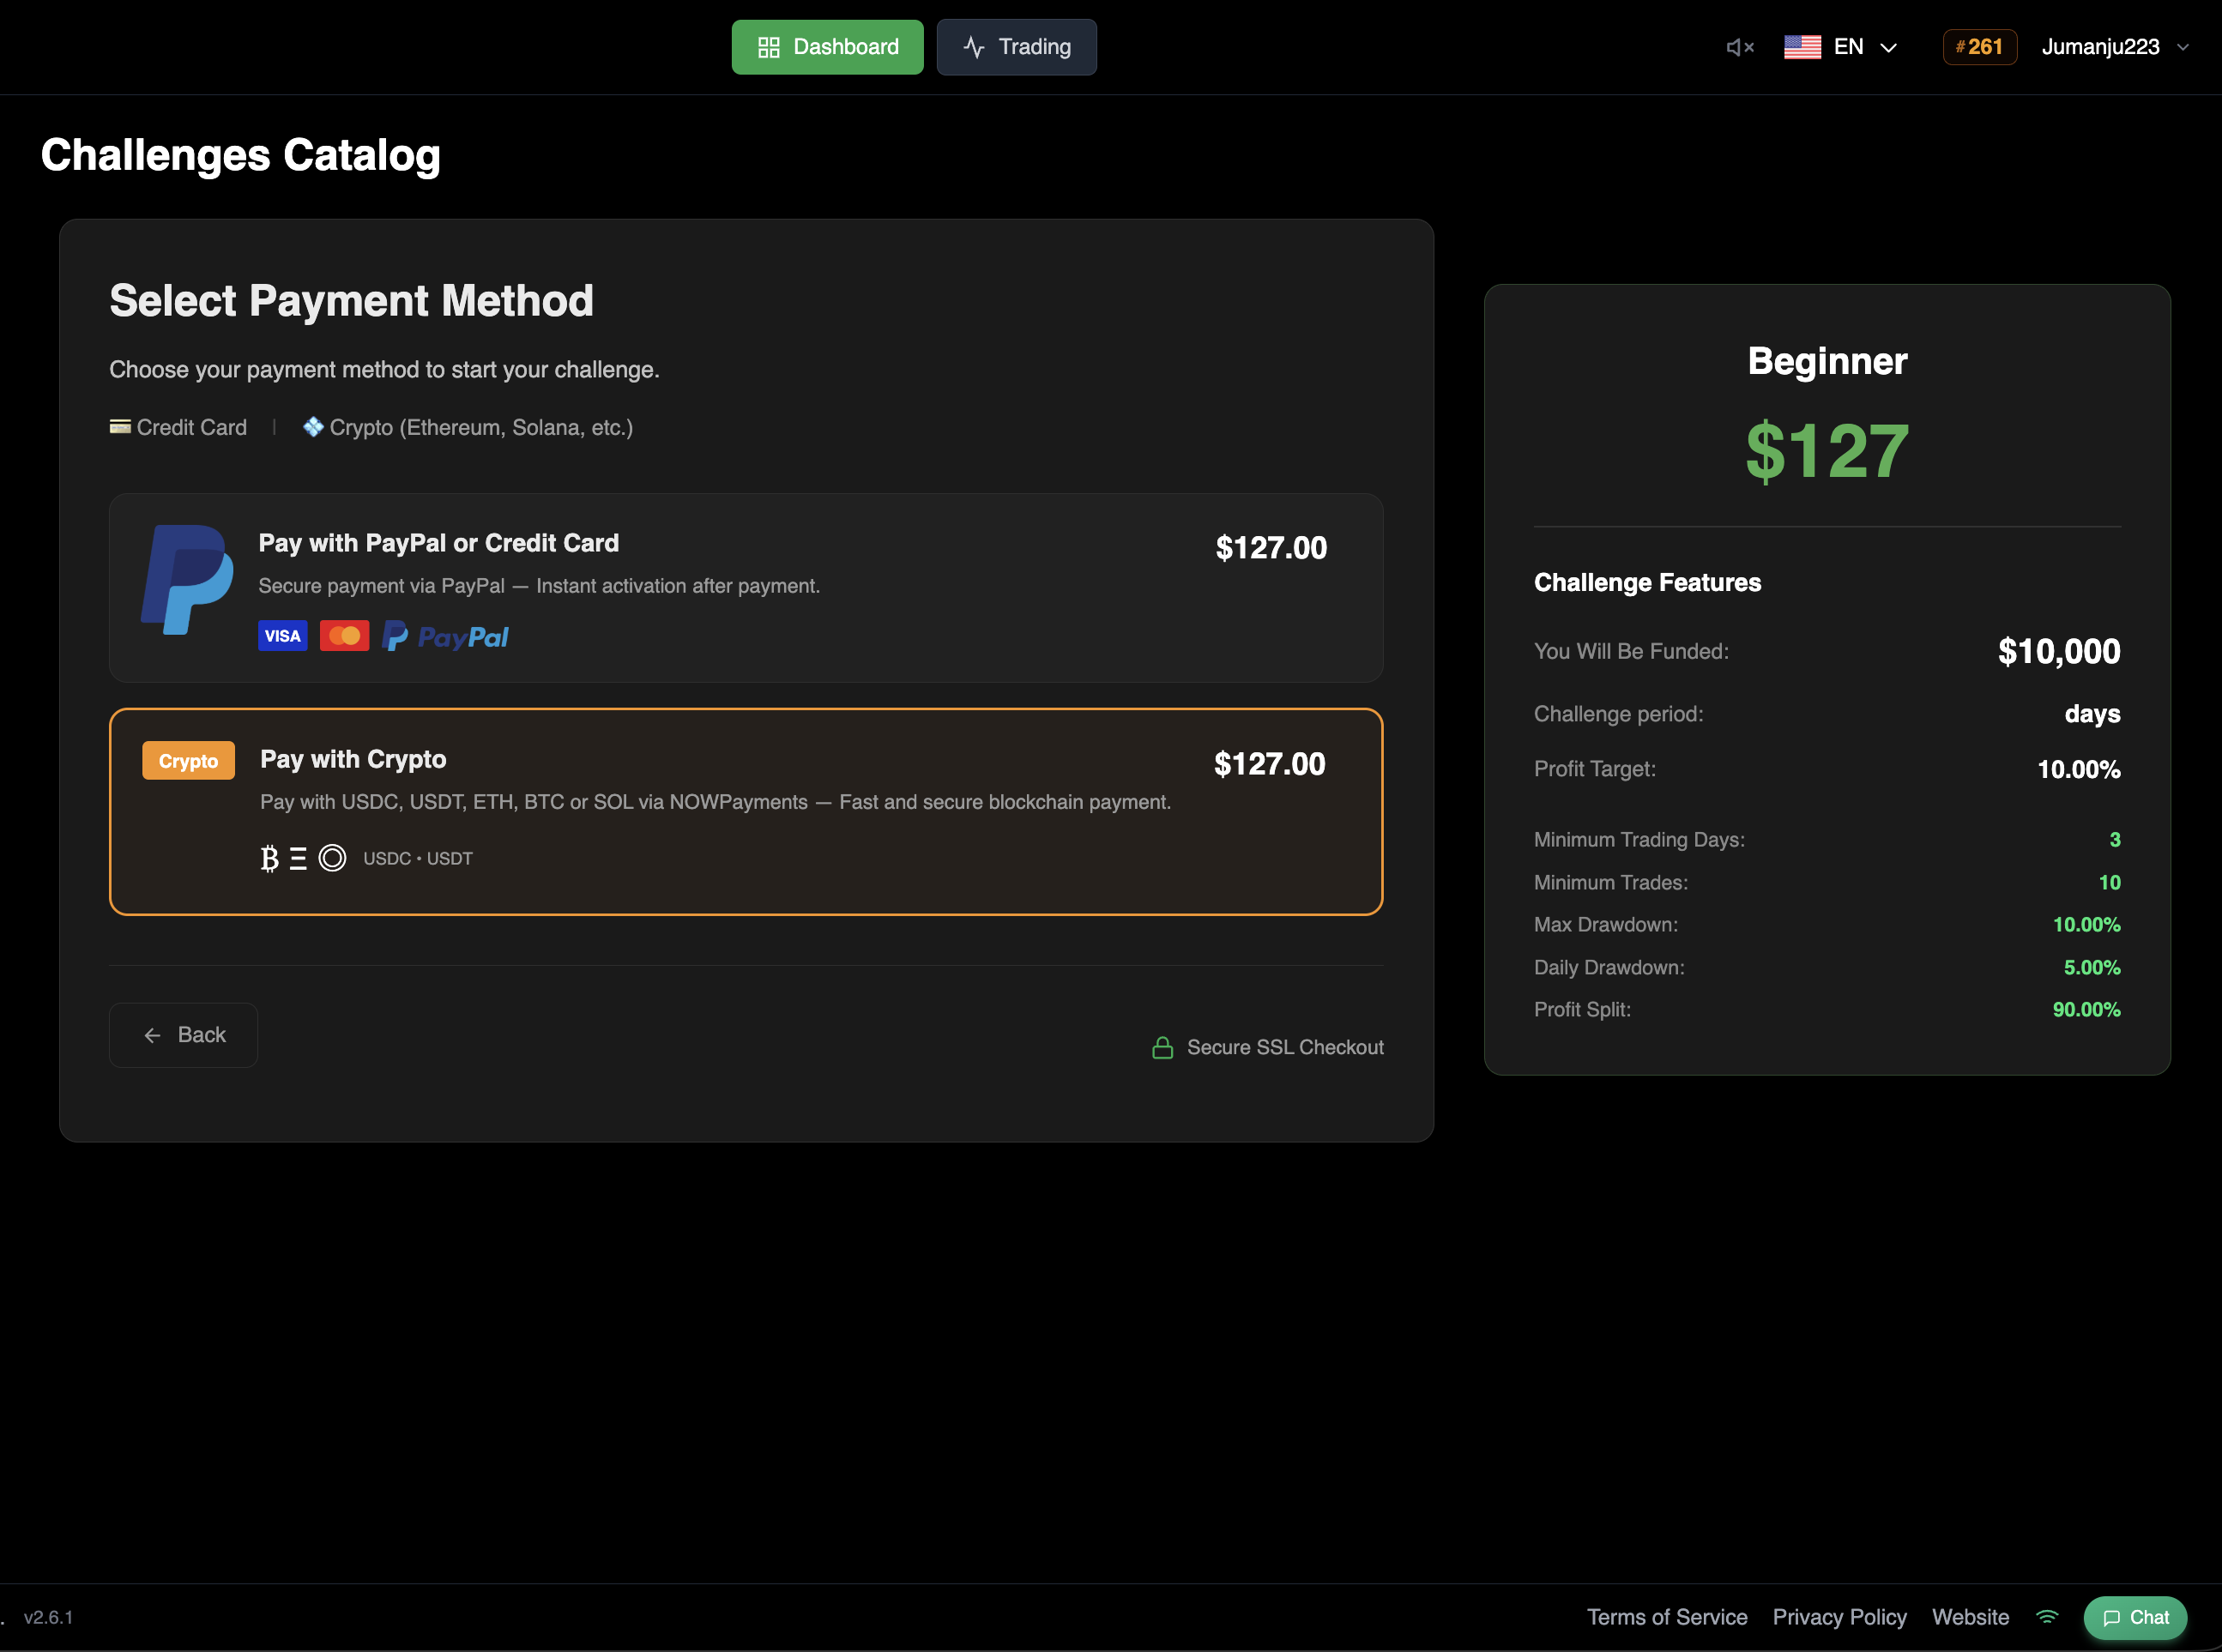
Task: Select the Visa card icon
Action: tap(282, 635)
